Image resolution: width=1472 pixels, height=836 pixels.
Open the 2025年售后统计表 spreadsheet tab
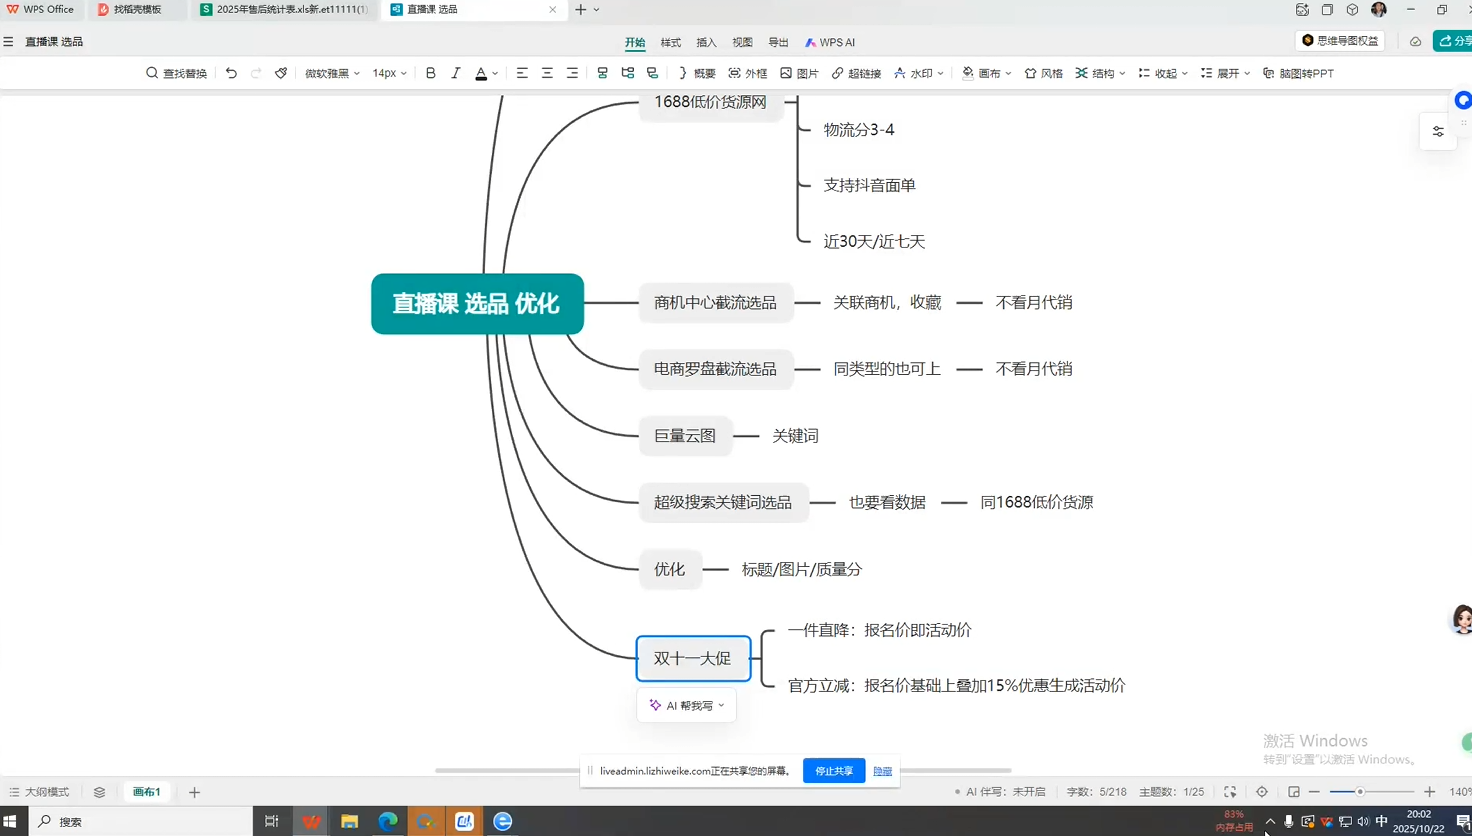coord(284,10)
